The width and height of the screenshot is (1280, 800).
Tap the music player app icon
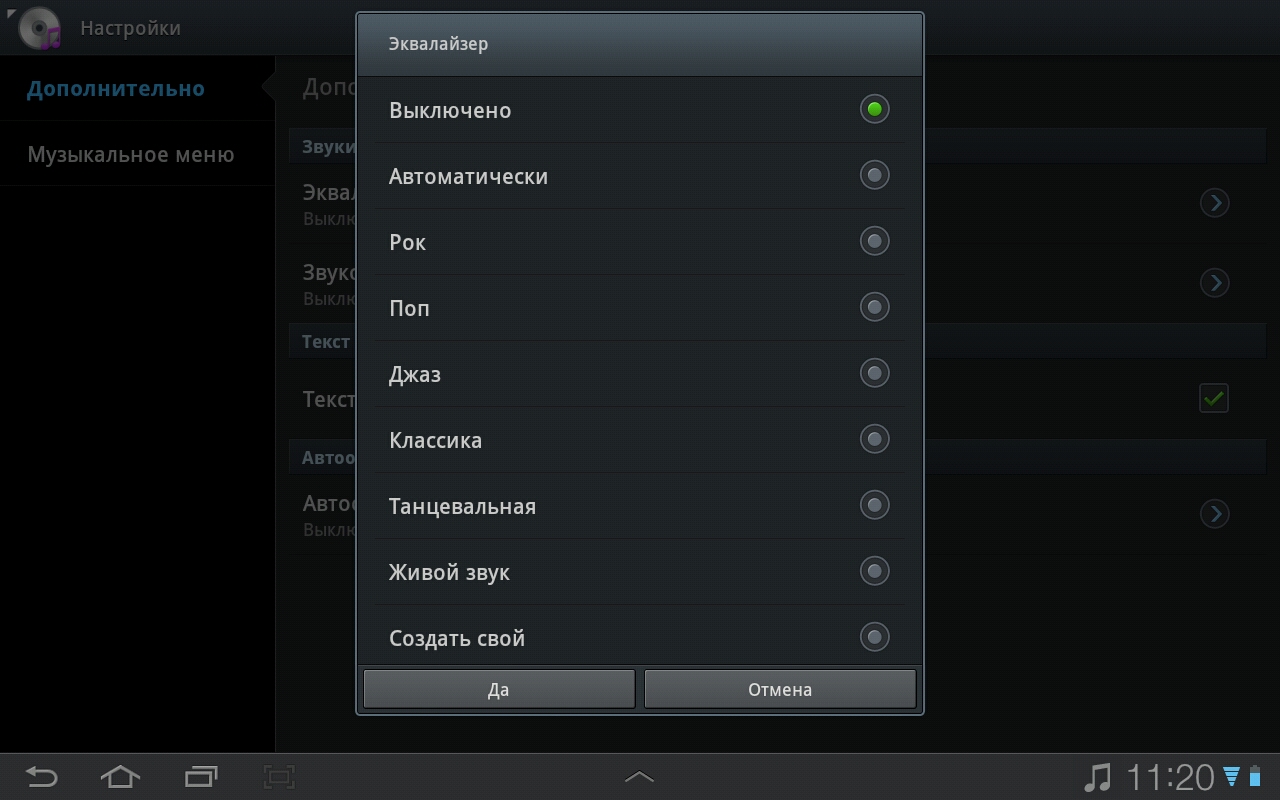click(x=40, y=28)
